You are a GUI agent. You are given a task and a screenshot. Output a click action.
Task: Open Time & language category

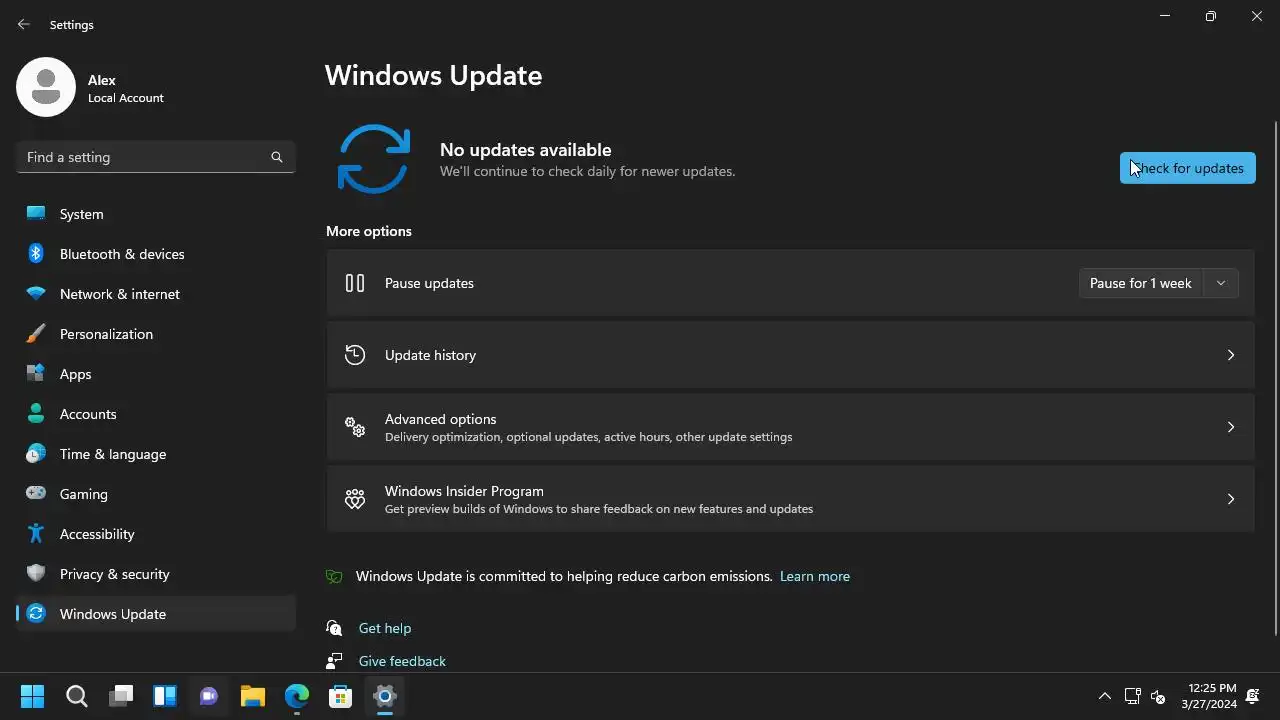point(156,454)
